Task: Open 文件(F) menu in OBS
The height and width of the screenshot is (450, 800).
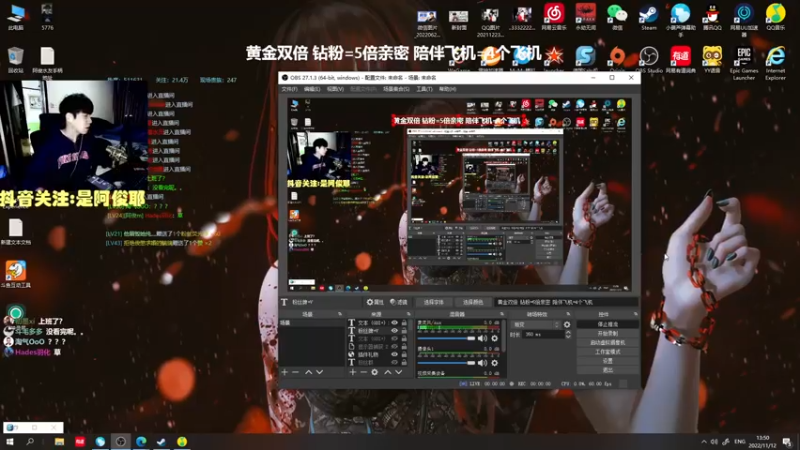Action: [x=289, y=89]
